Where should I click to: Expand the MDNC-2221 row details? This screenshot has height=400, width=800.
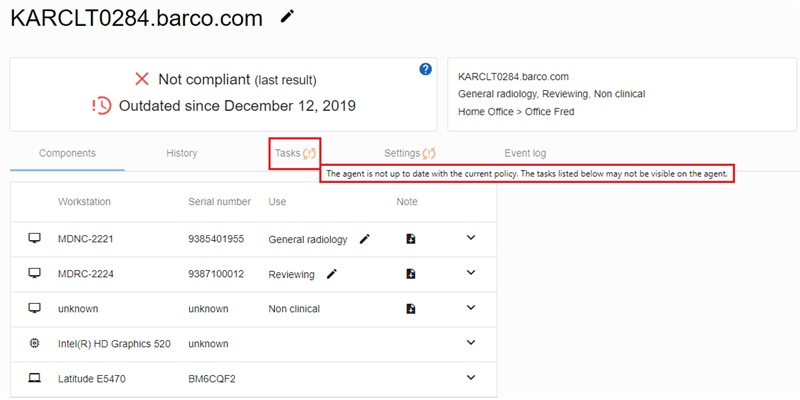[x=472, y=239]
